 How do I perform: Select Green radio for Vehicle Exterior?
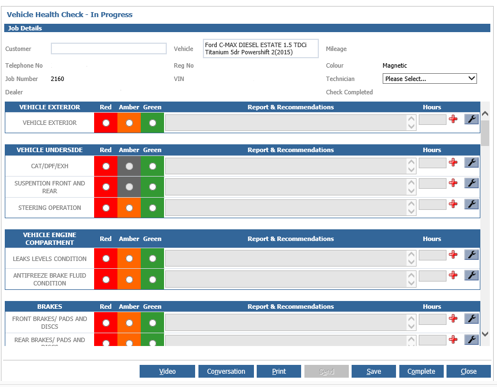click(153, 123)
